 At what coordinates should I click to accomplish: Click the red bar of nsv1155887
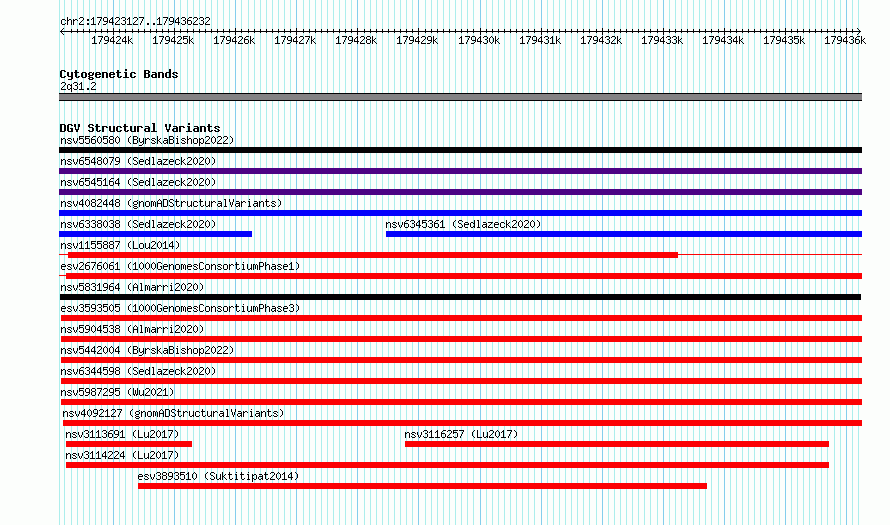pos(373,255)
